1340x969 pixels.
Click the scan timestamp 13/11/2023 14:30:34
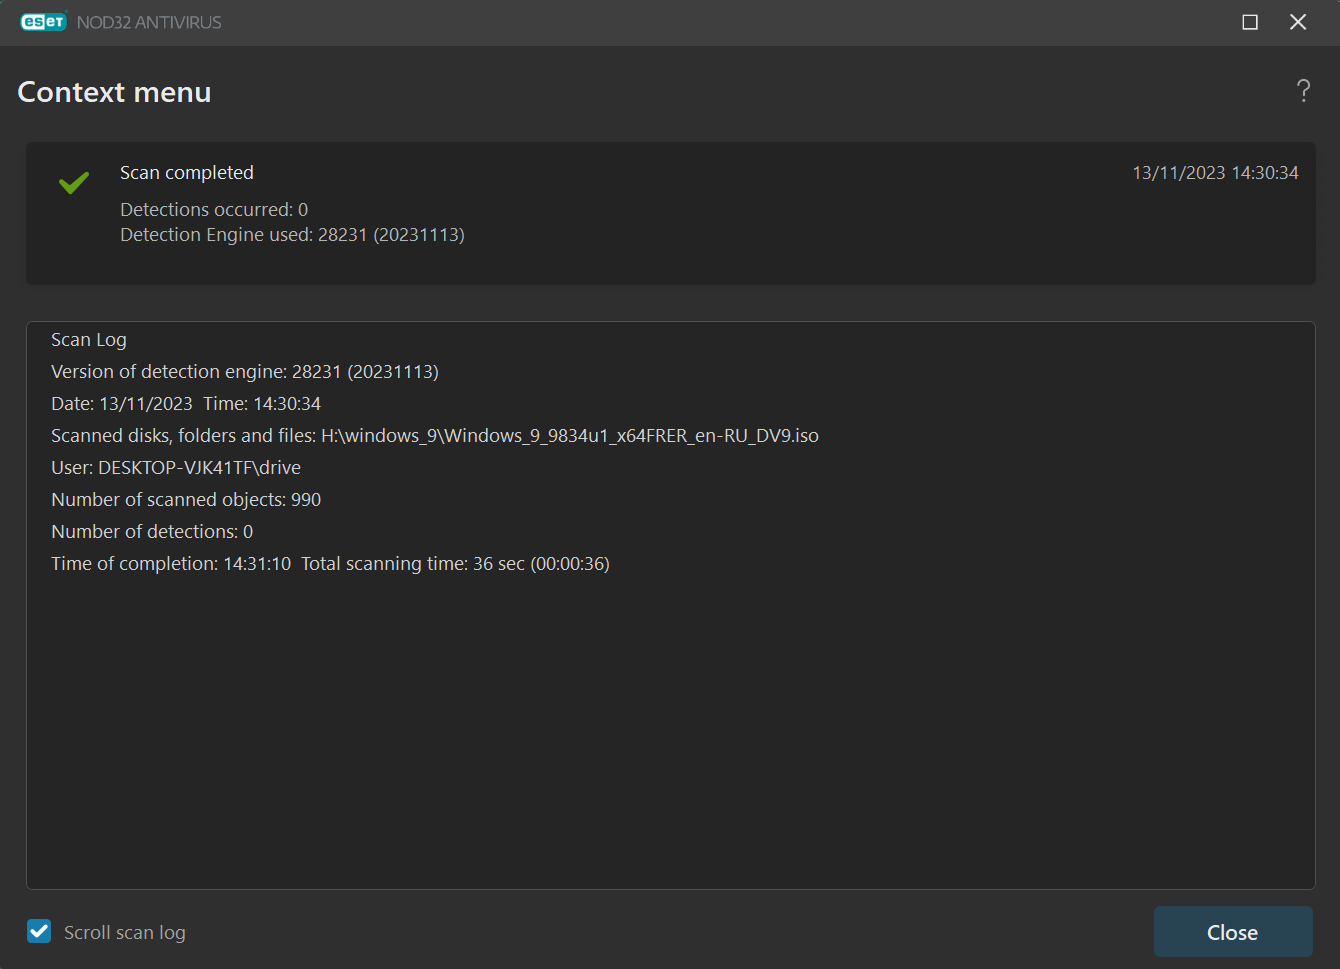click(1215, 173)
